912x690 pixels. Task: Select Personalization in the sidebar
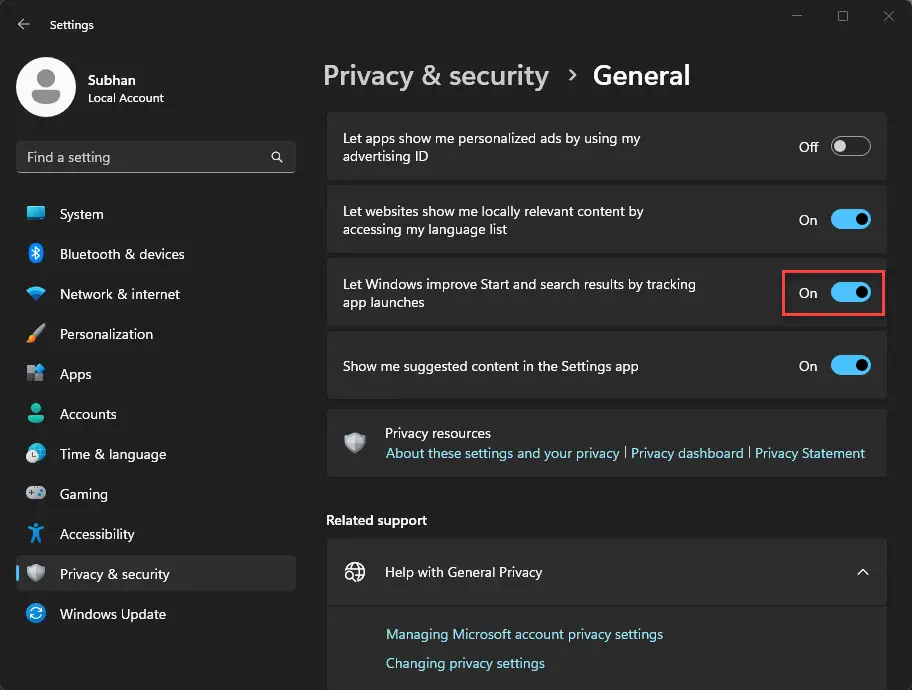point(106,334)
